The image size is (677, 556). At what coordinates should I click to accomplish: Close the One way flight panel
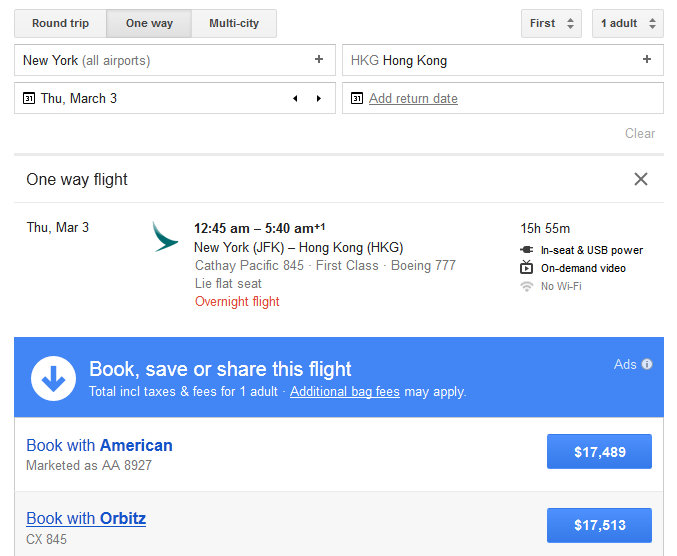point(641,179)
